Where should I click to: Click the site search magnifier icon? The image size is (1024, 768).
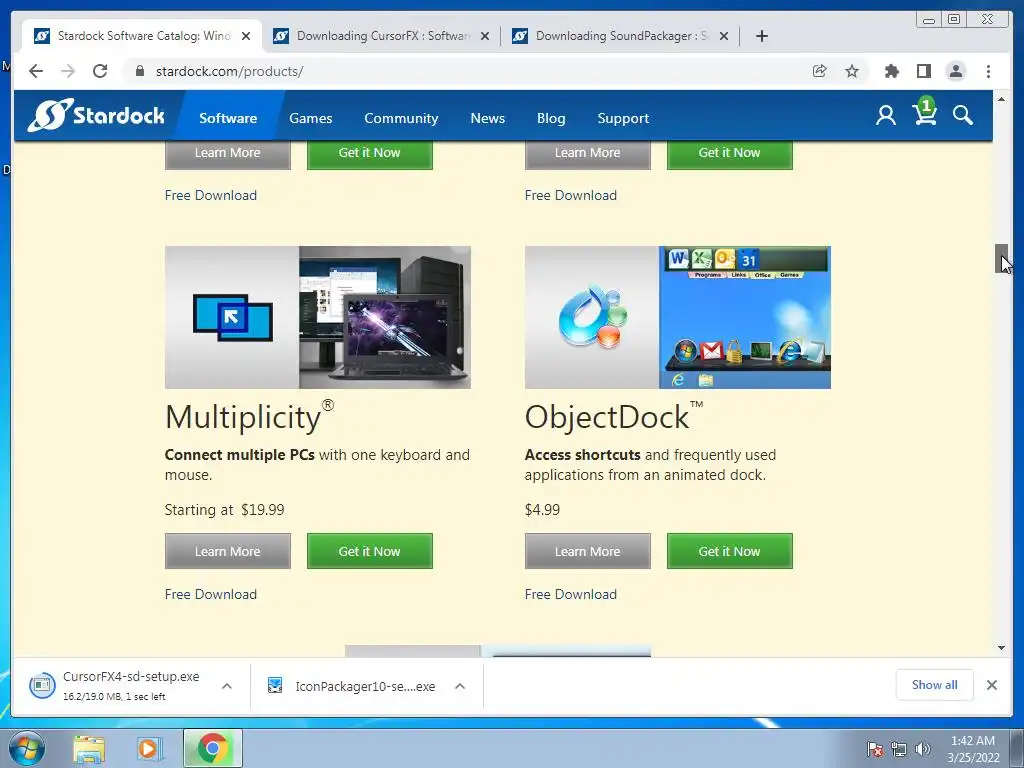point(962,116)
